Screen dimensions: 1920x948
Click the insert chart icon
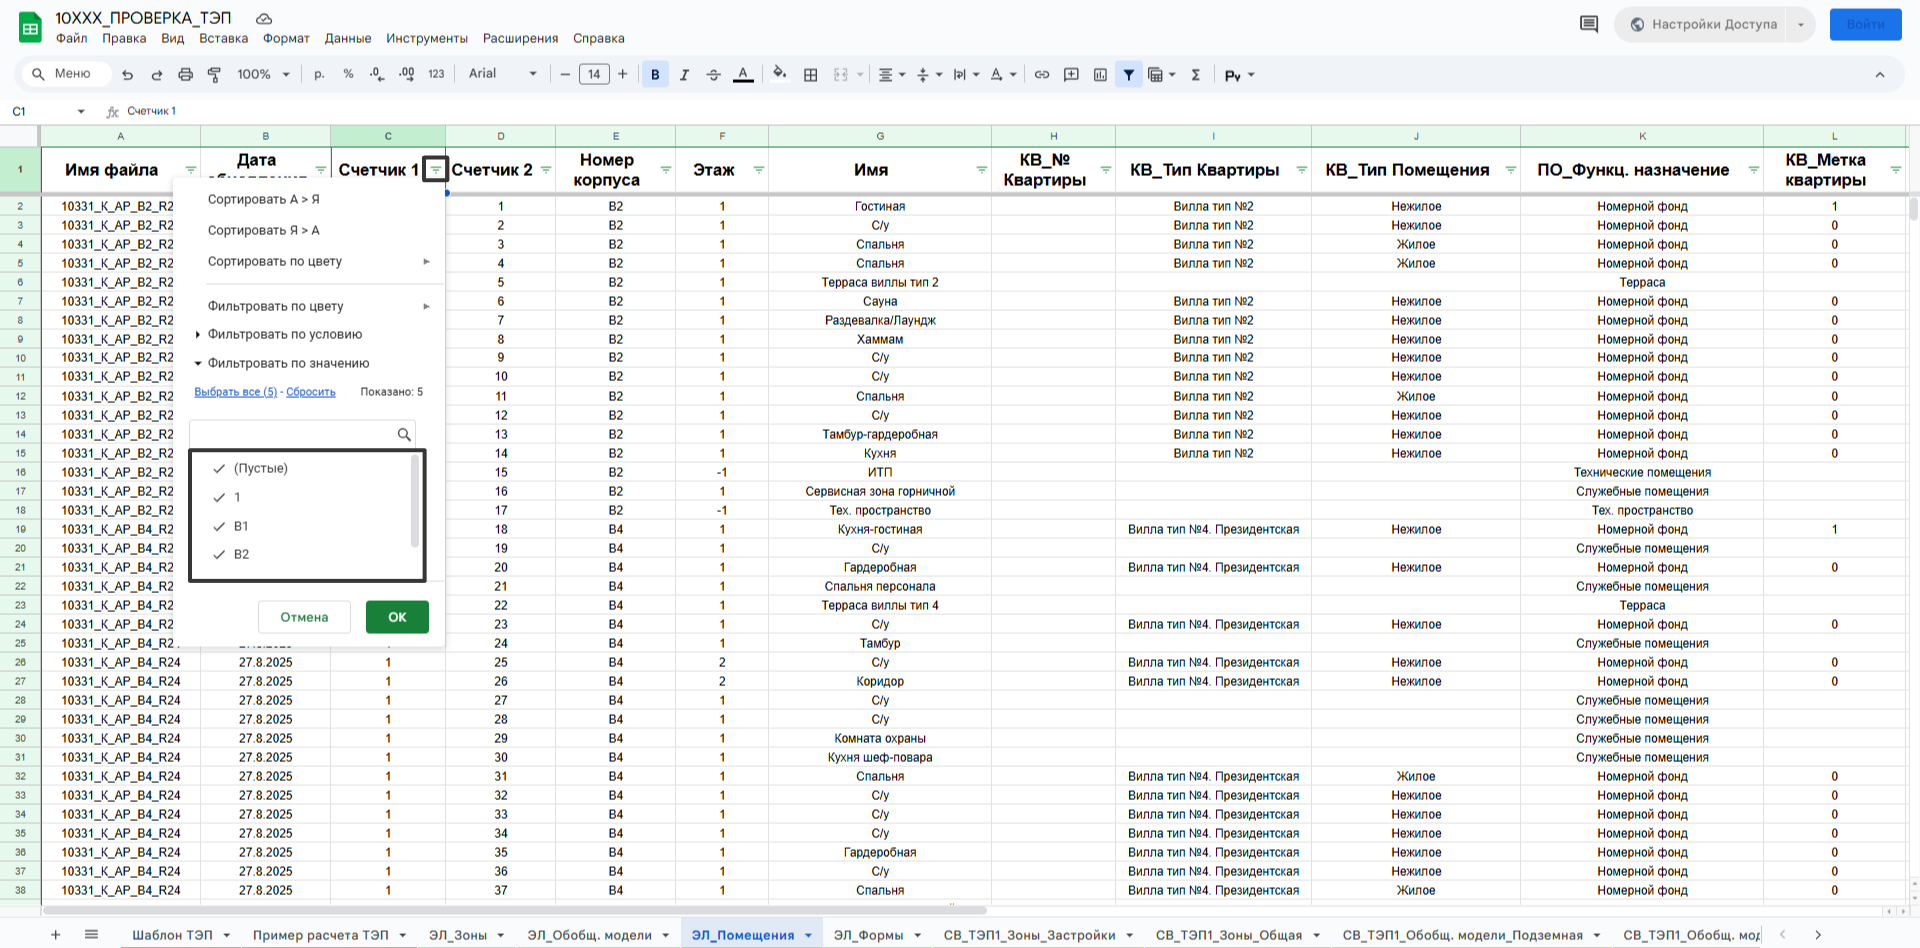click(1100, 75)
